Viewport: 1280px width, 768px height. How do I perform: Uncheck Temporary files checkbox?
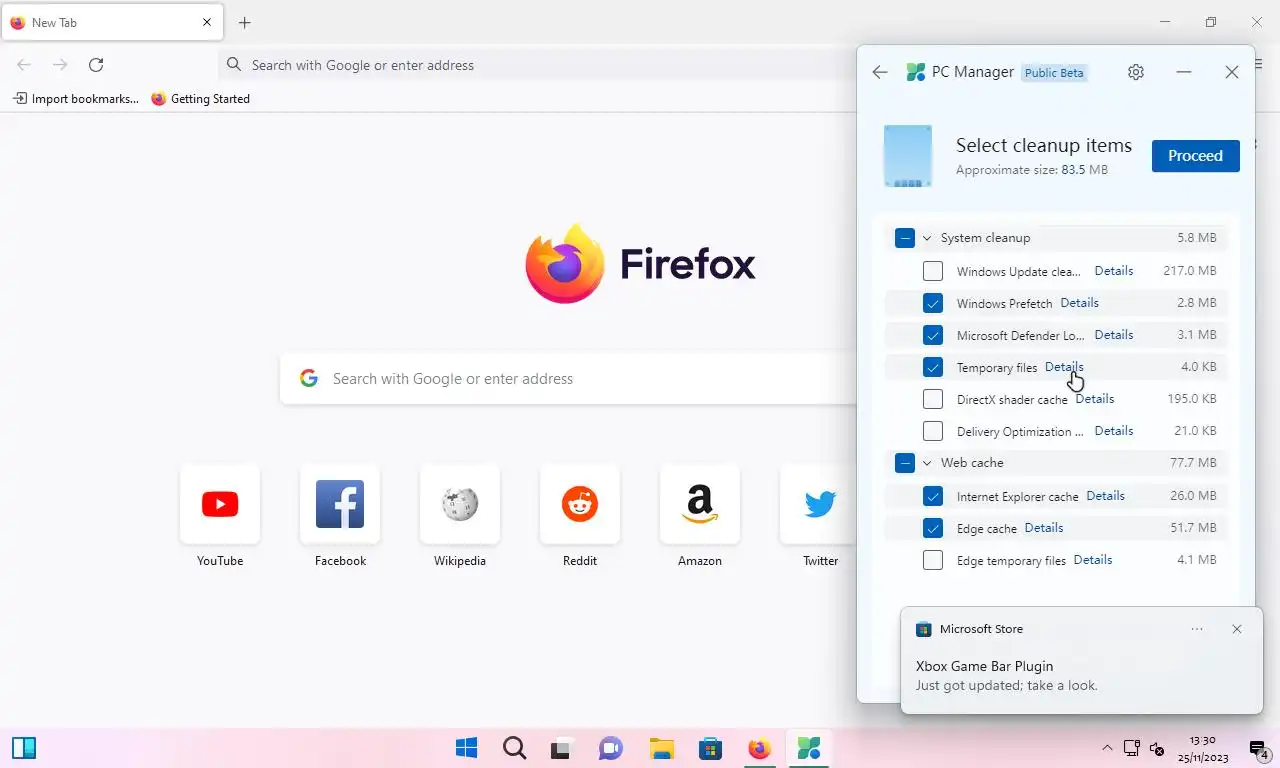[x=932, y=367]
